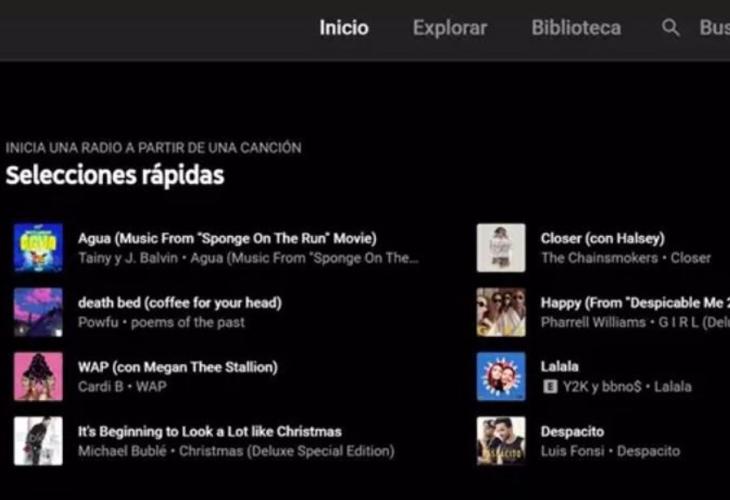Click the explicit E badge on Lalala
Screen dimensions: 730x500
coord(550,386)
